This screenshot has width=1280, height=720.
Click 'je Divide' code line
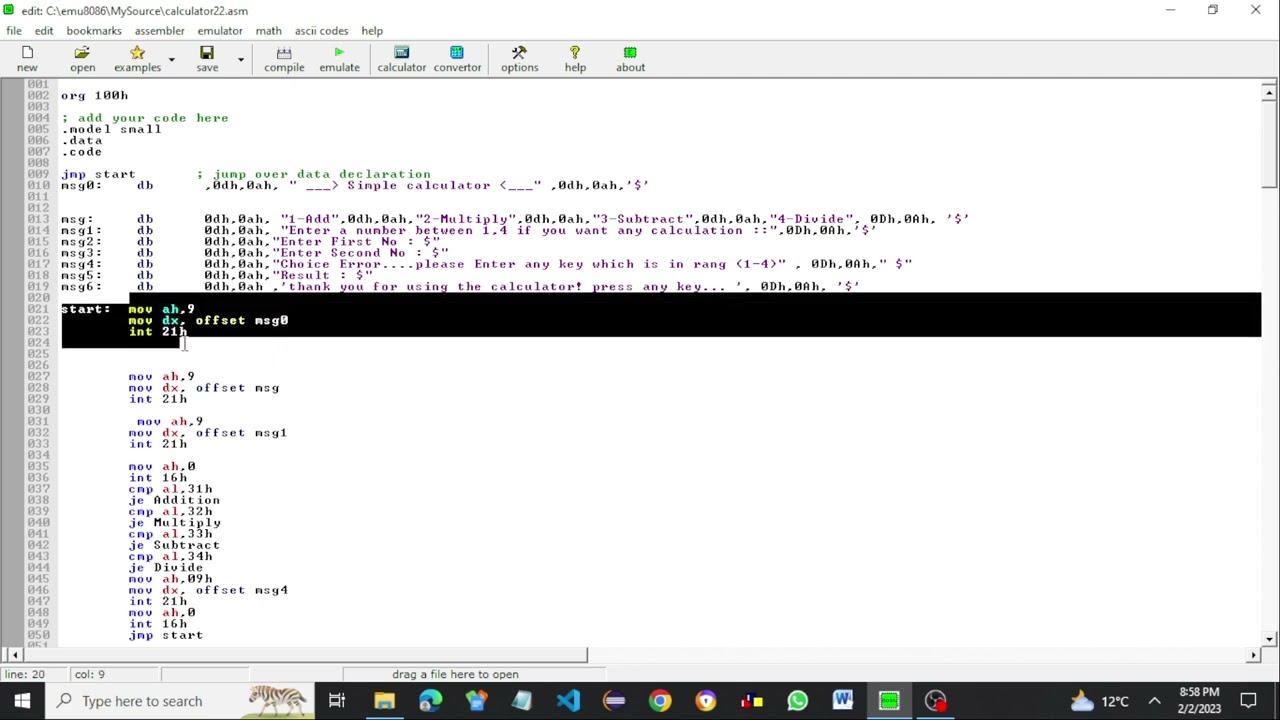[165, 568]
